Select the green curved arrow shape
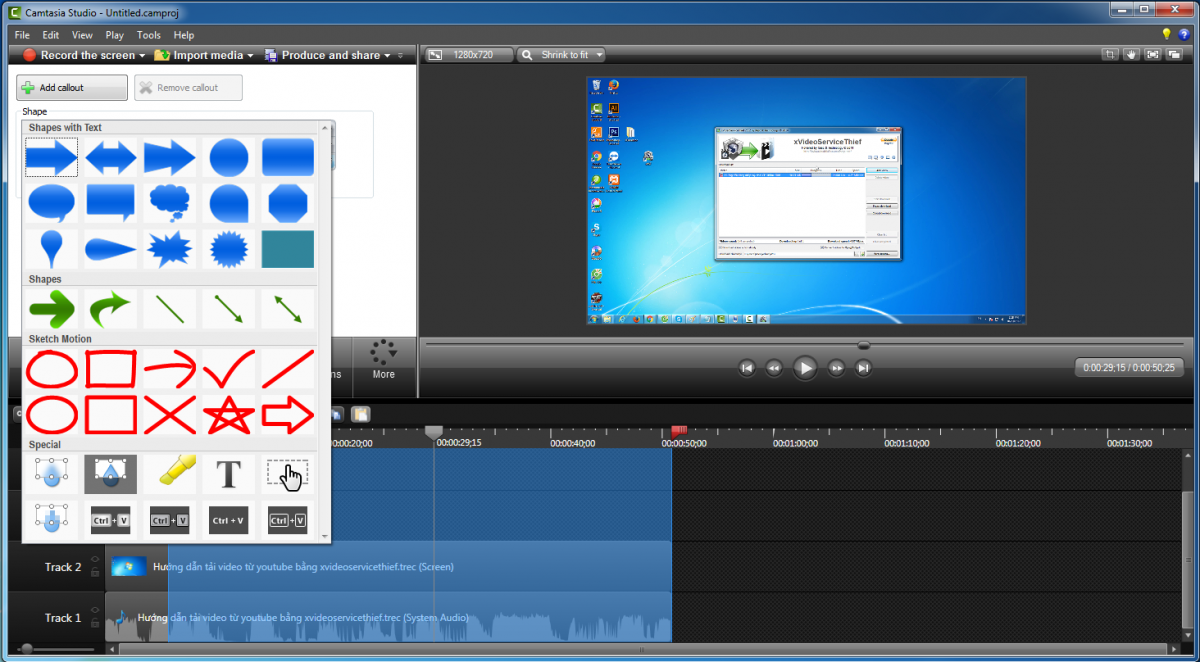 [110, 309]
